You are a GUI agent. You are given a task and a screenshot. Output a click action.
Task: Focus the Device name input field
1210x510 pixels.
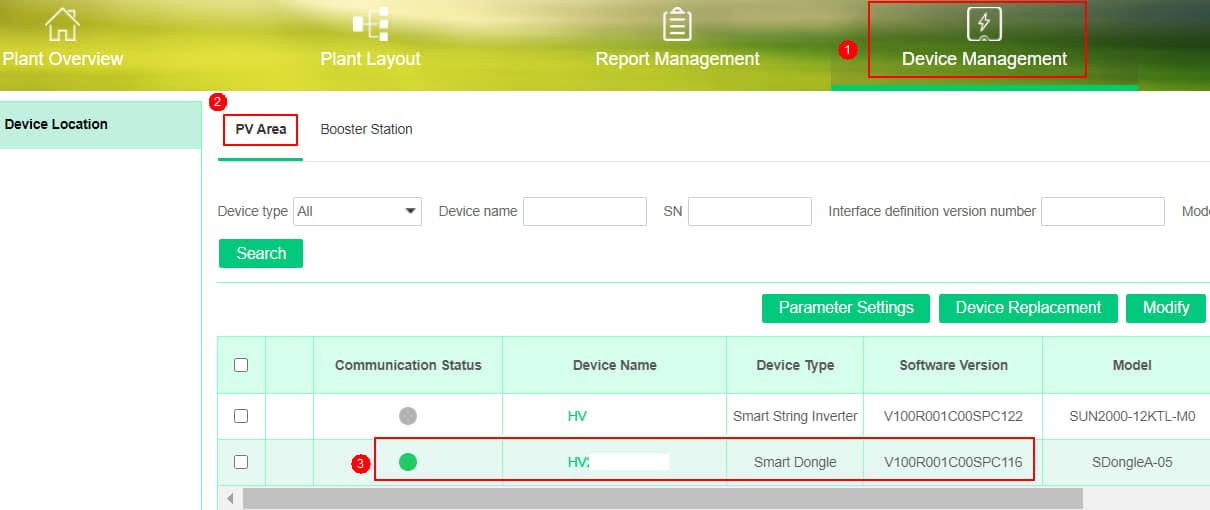click(x=585, y=211)
